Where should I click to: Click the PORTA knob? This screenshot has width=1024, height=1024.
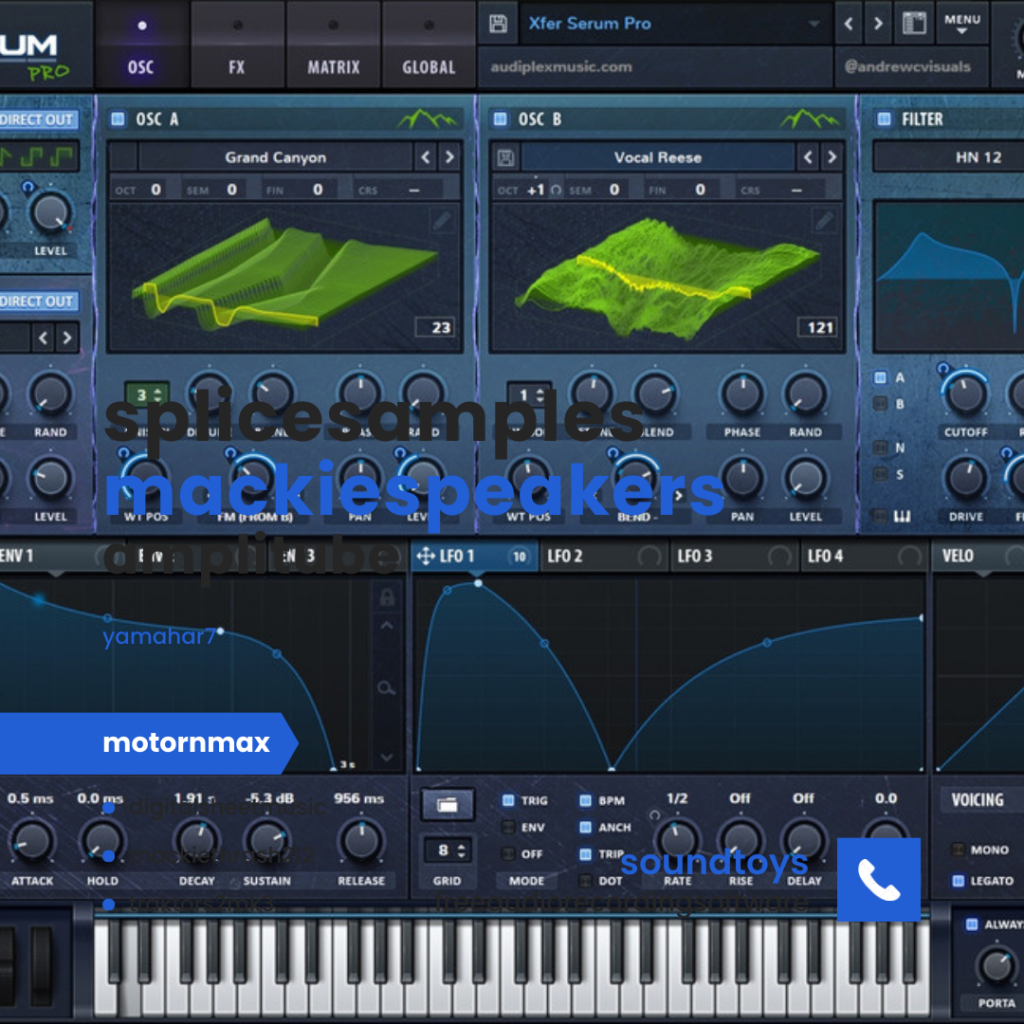[x=997, y=967]
